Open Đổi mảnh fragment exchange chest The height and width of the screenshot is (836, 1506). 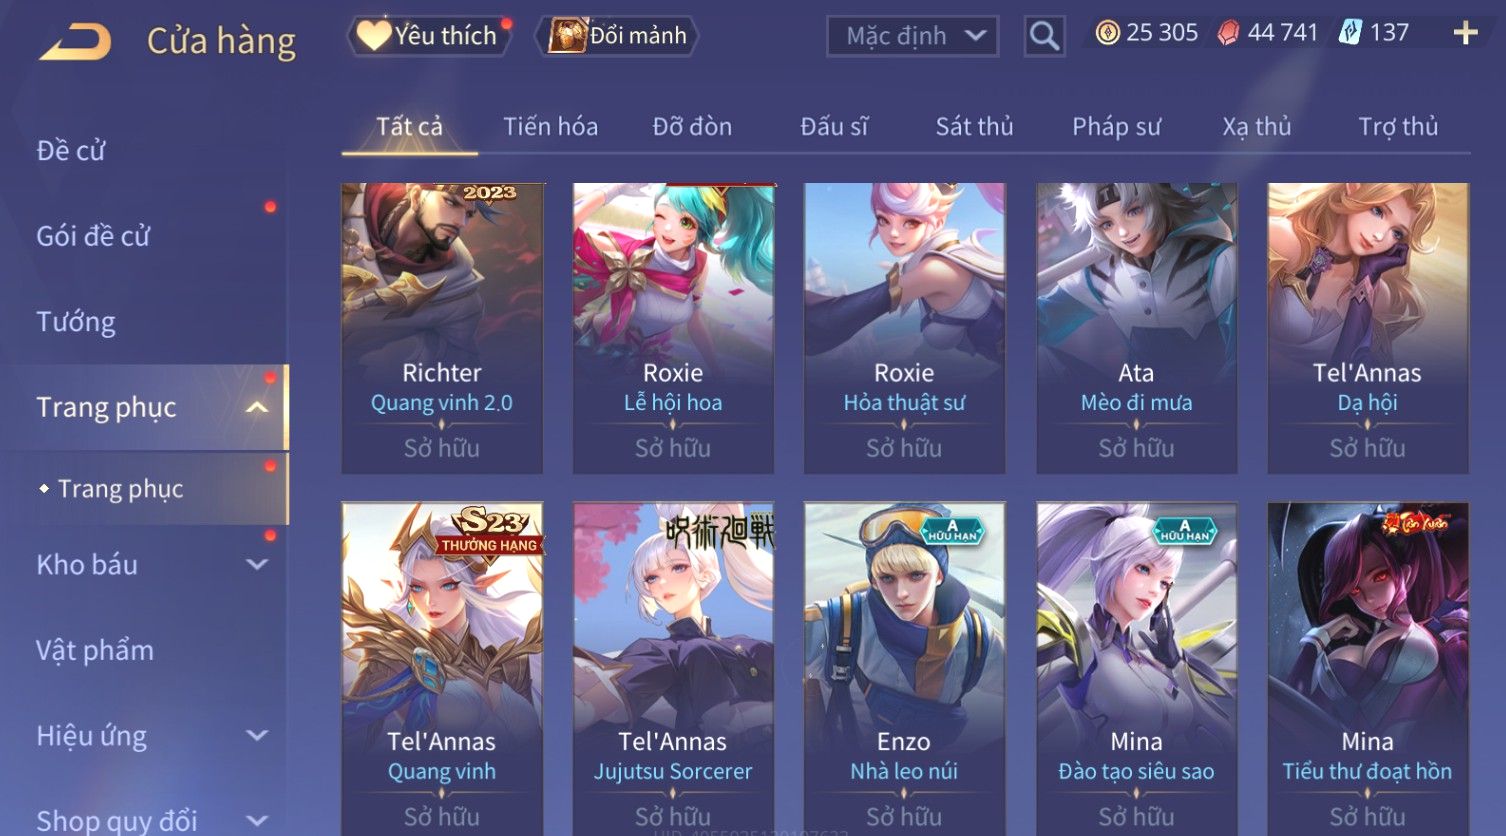click(617, 35)
